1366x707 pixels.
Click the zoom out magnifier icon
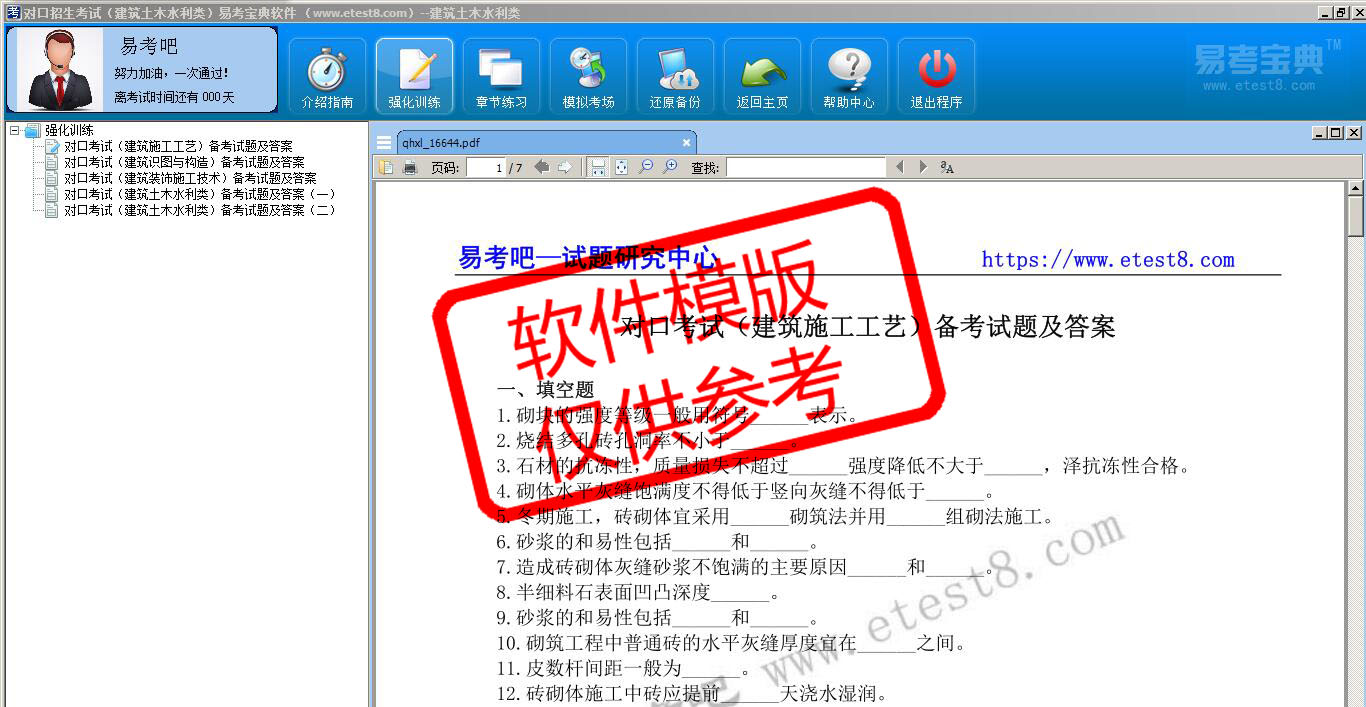(646, 168)
